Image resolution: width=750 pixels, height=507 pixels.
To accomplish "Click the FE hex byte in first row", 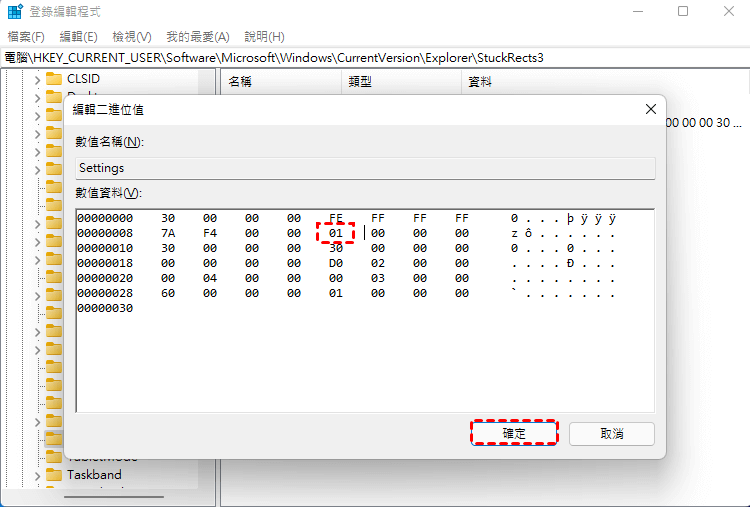I will [x=336, y=218].
